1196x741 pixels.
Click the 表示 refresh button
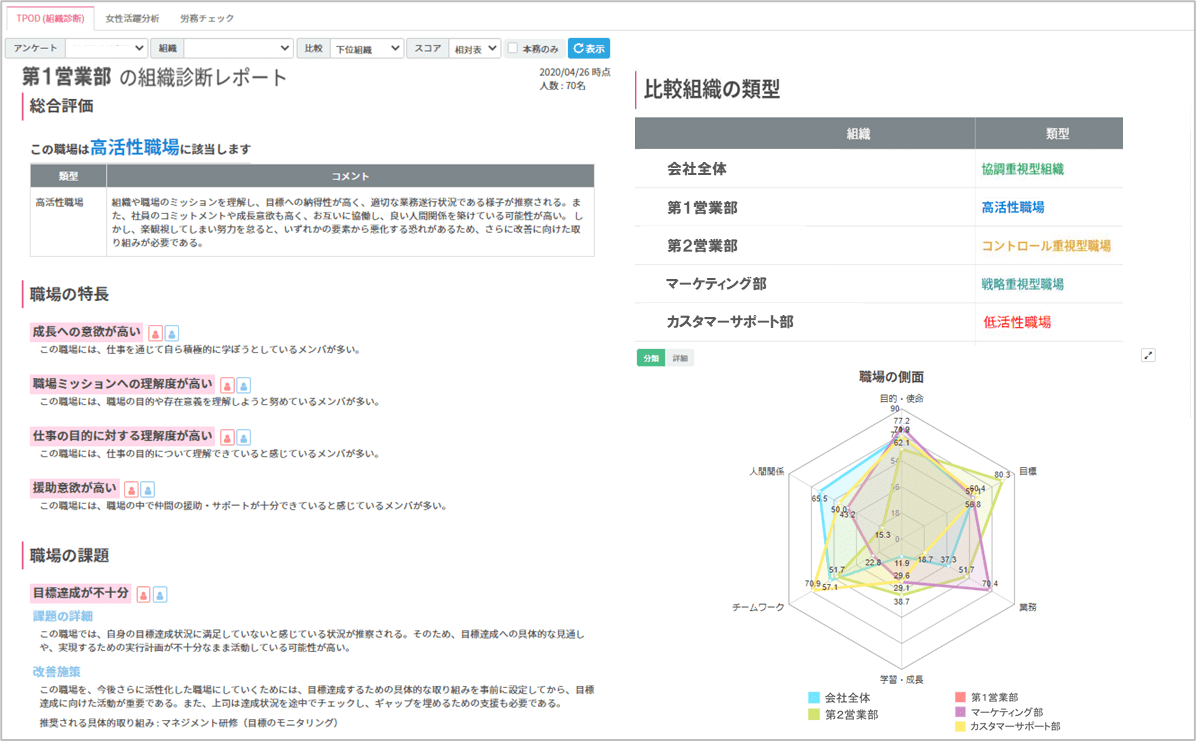point(589,48)
